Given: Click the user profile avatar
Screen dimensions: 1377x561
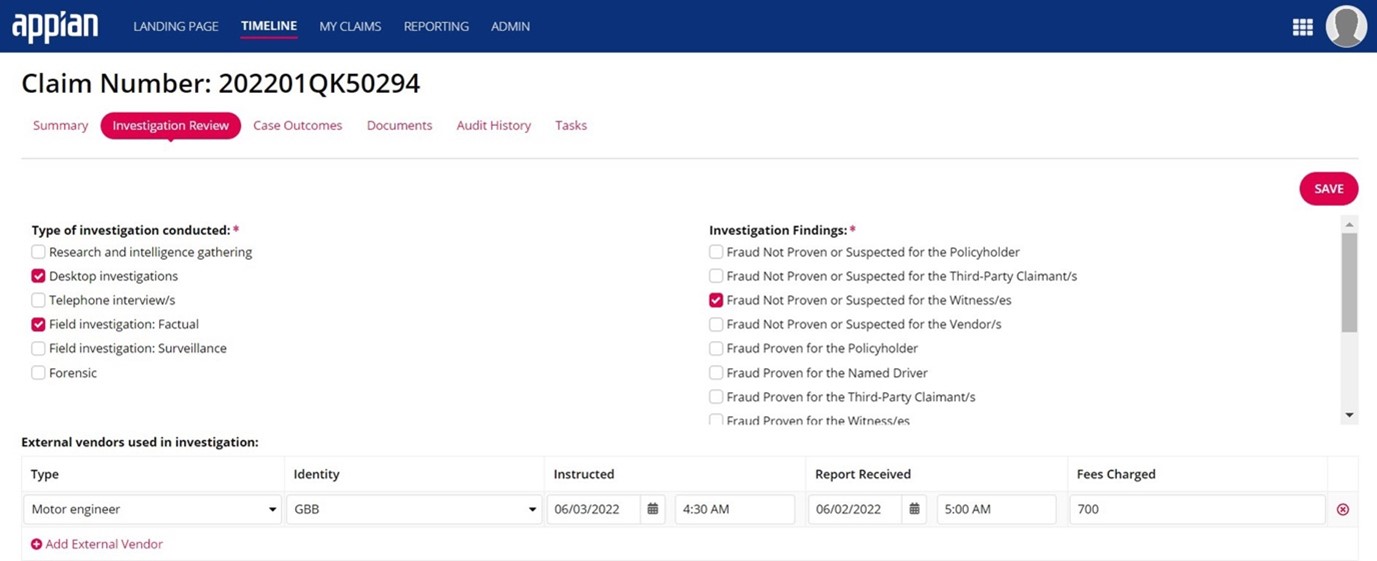Looking at the screenshot, I should click(1346, 27).
